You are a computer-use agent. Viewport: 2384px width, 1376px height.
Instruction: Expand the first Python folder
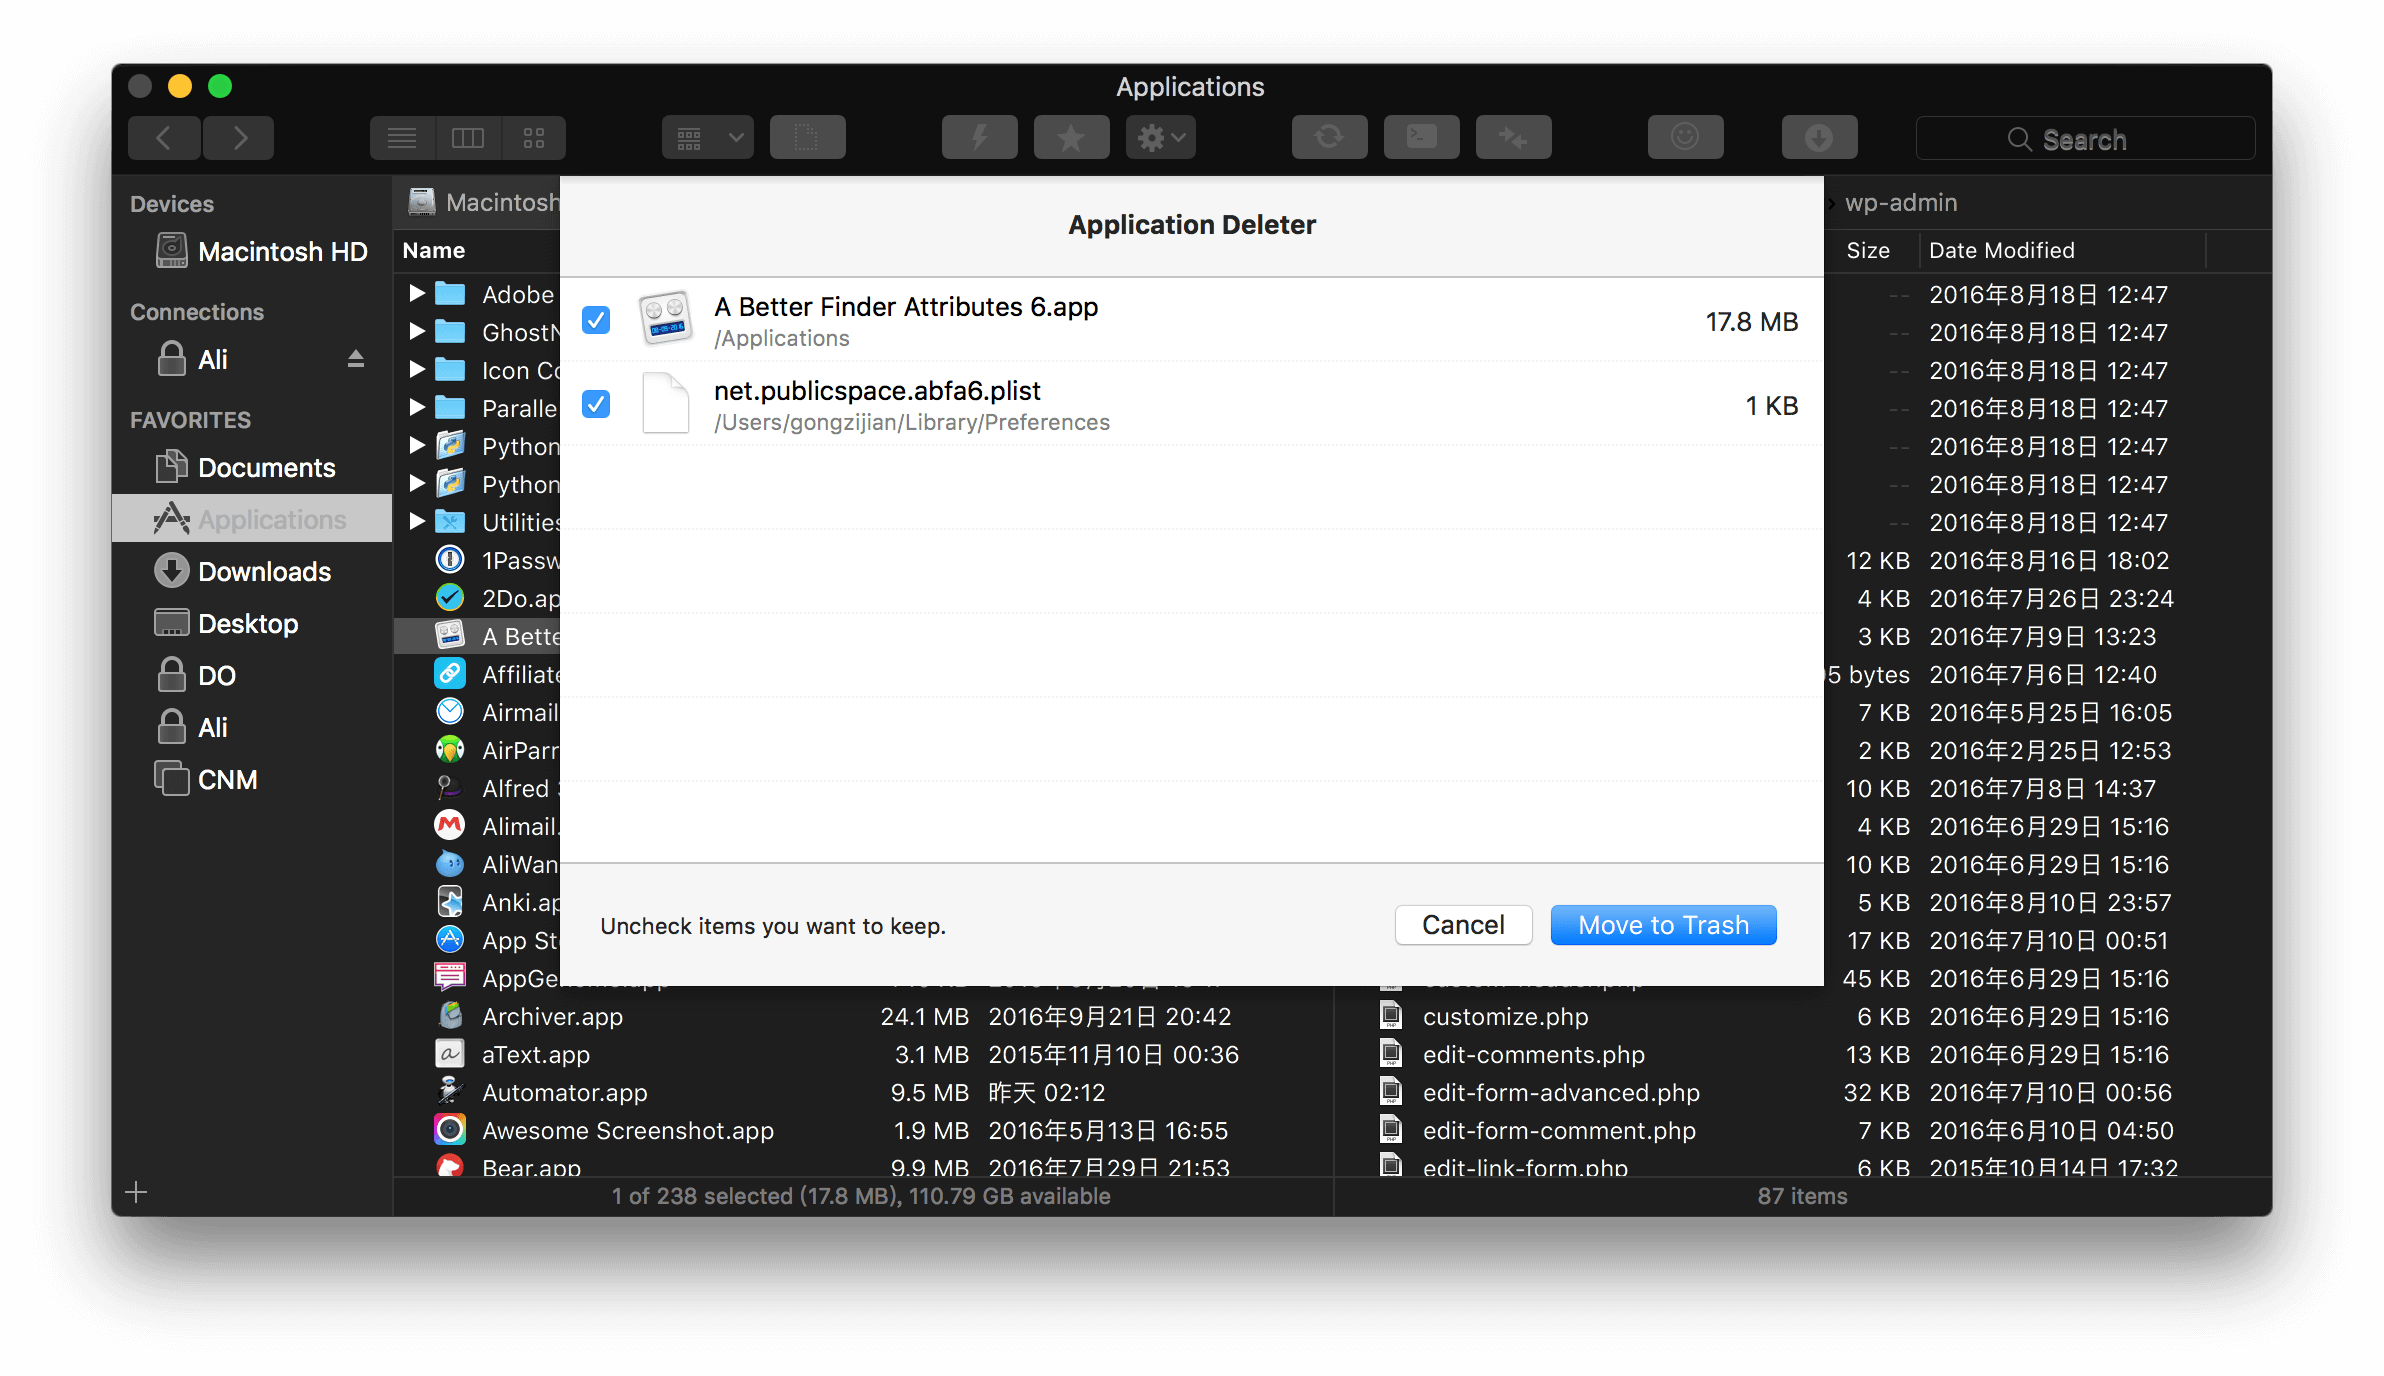click(417, 445)
